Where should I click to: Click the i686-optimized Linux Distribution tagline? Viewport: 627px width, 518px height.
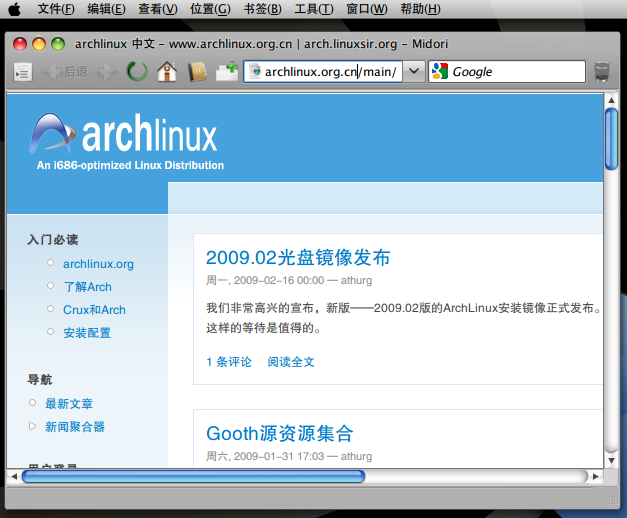click(130, 165)
